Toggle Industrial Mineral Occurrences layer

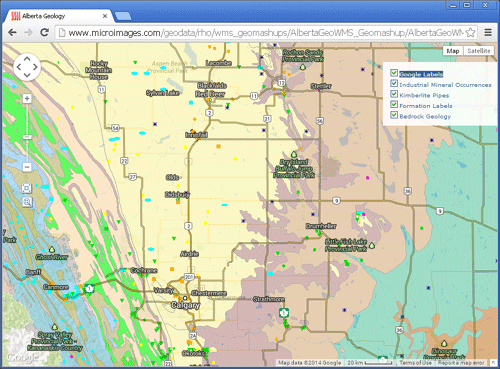(x=394, y=83)
